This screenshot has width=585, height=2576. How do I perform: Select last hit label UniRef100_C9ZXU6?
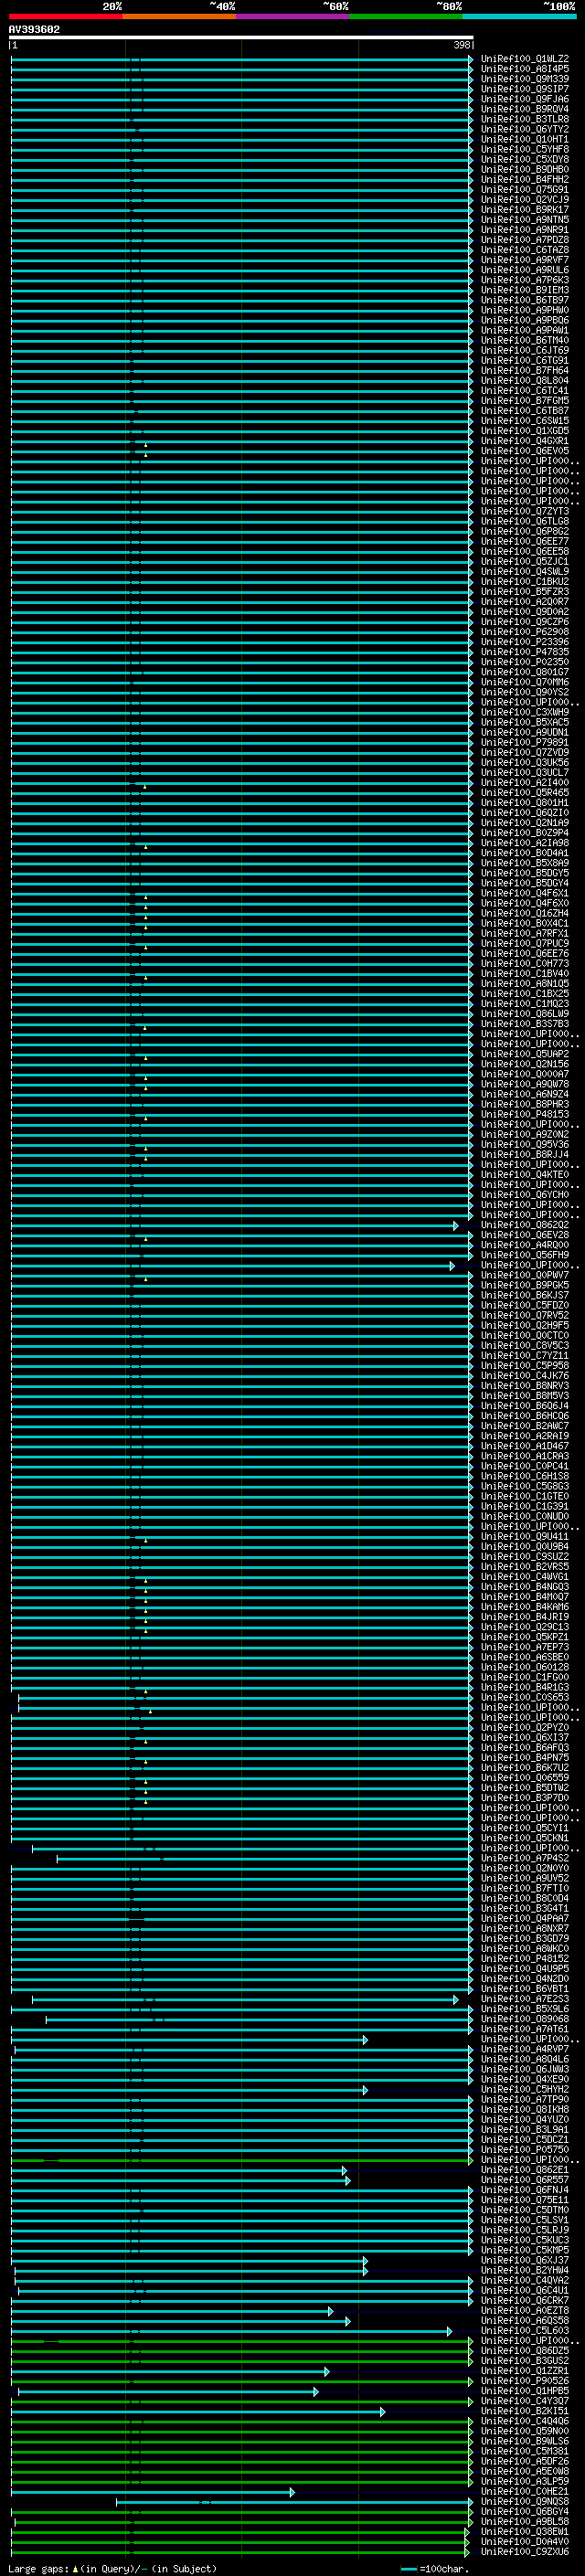[x=525, y=2551]
